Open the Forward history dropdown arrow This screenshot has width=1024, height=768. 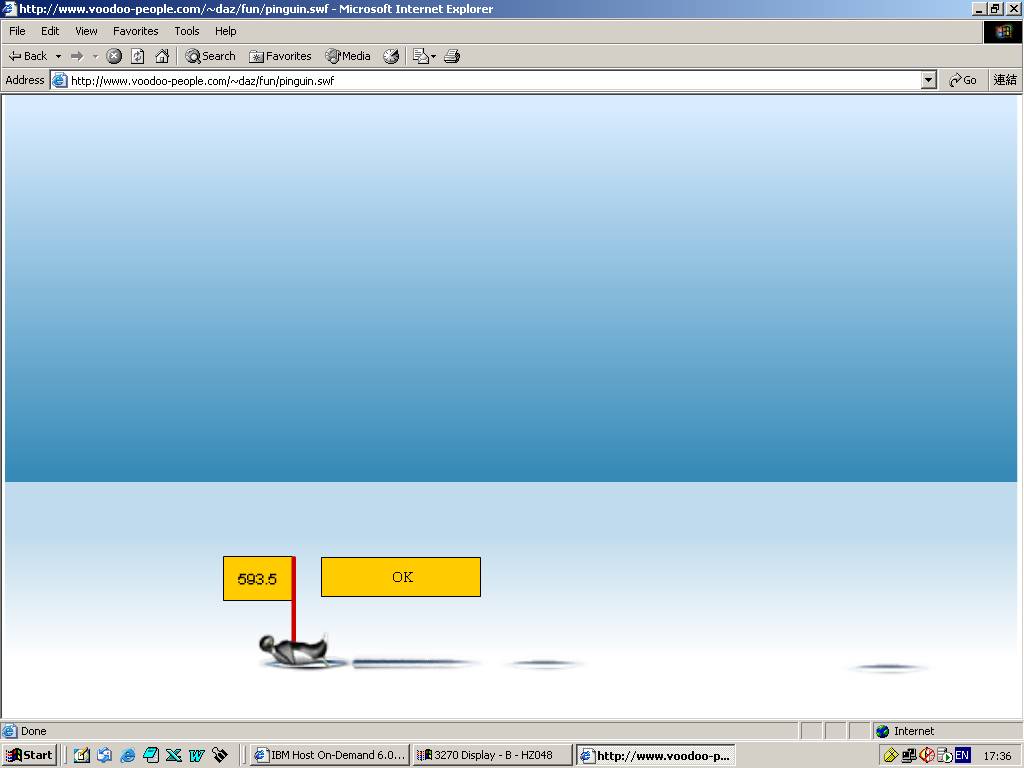point(95,56)
